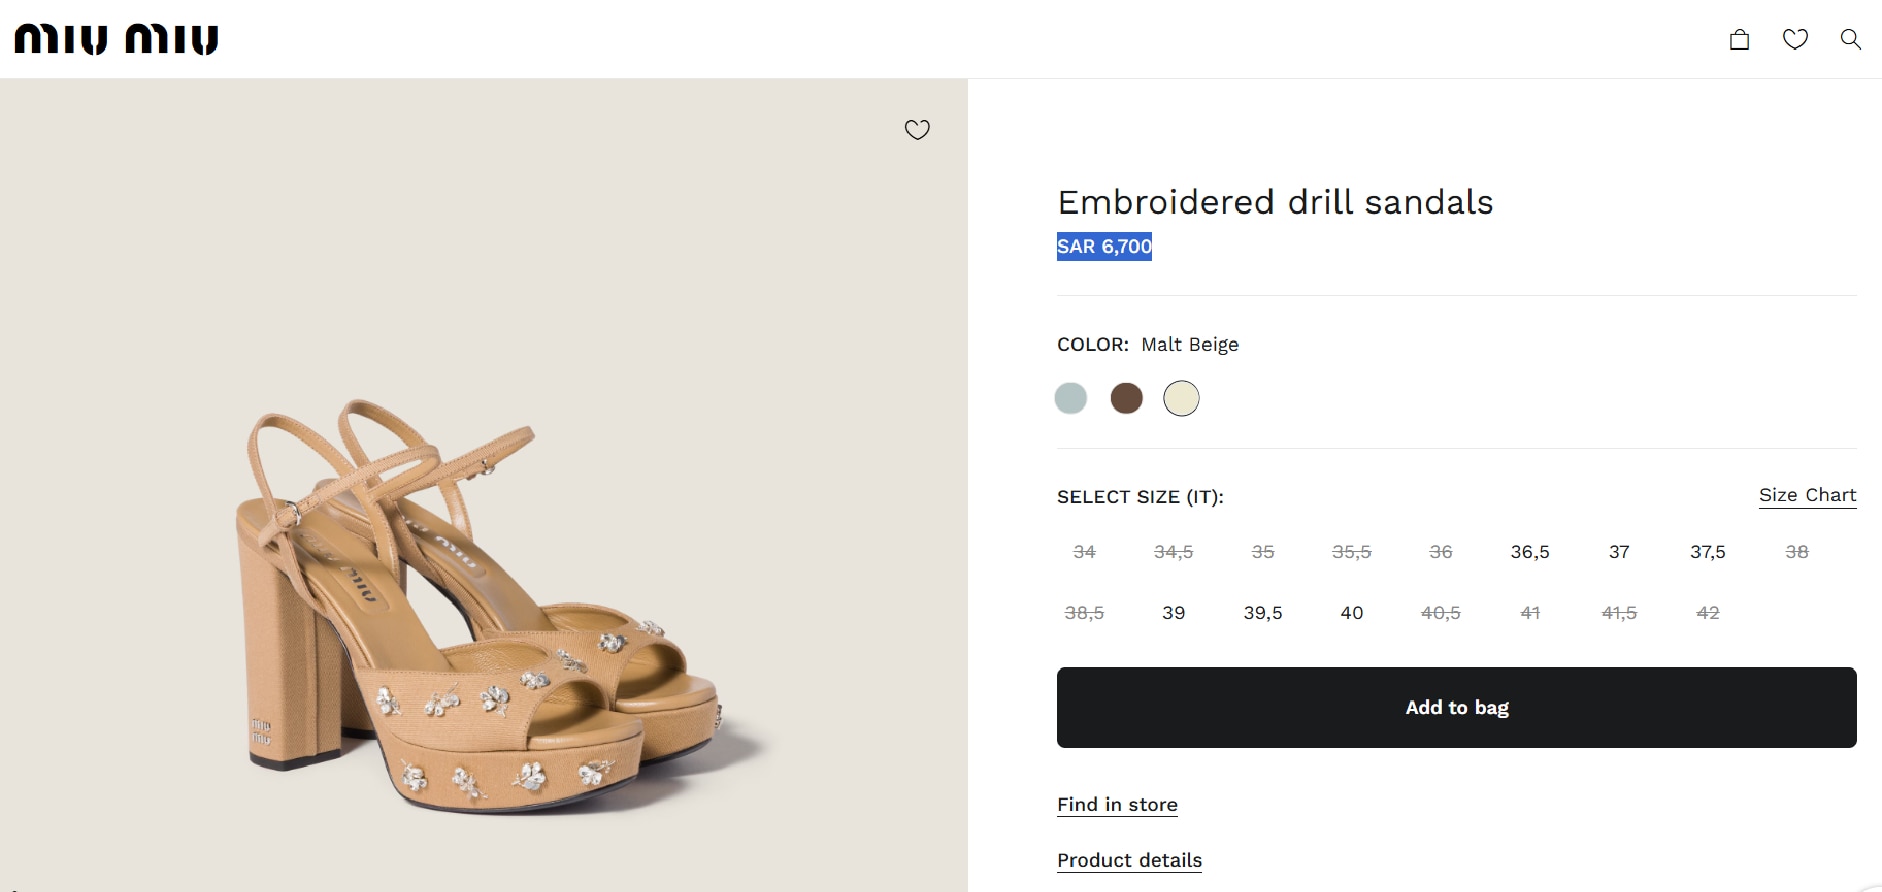Select the brown color swatch
Image resolution: width=1882 pixels, height=892 pixels.
pos(1126,398)
